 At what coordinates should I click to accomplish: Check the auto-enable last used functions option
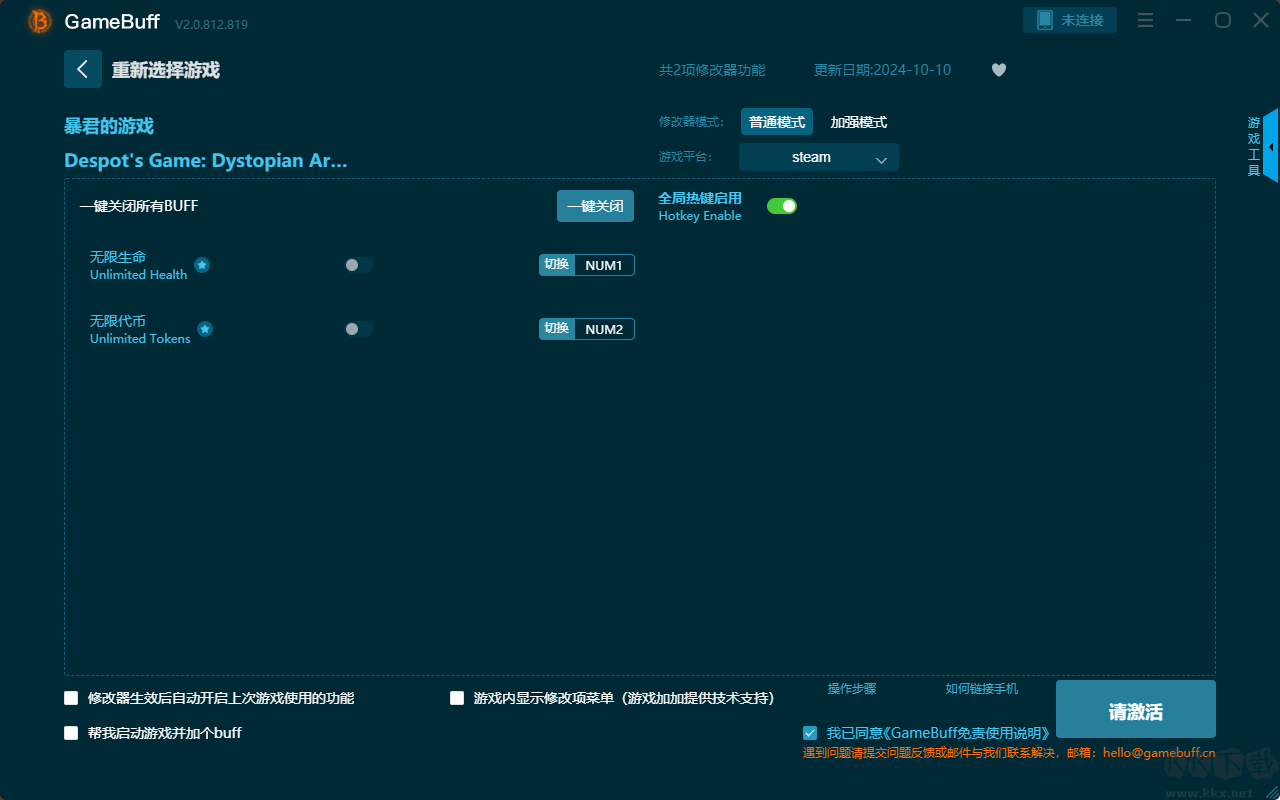pyautogui.click(x=71, y=698)
